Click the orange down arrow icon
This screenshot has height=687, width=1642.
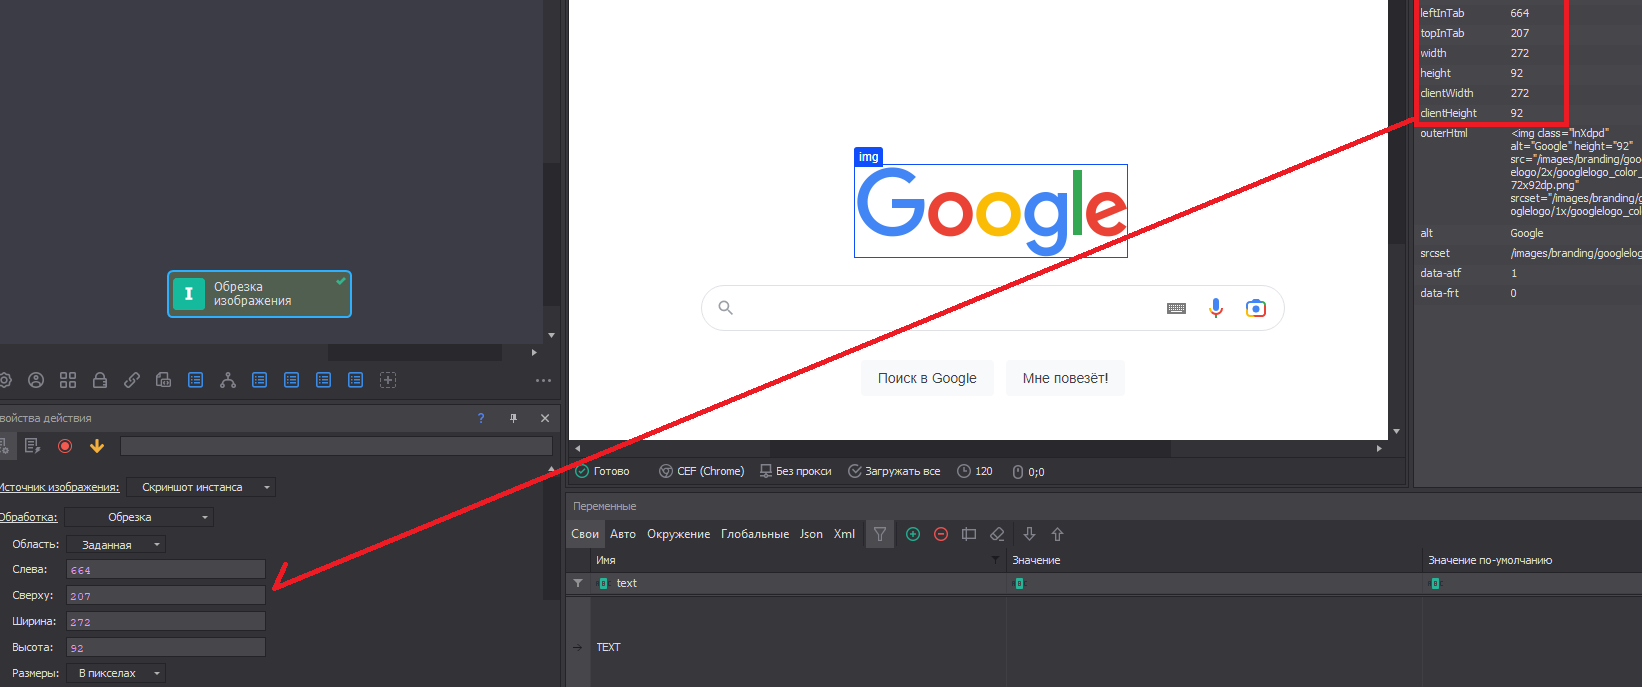click(x=97, y=446)
